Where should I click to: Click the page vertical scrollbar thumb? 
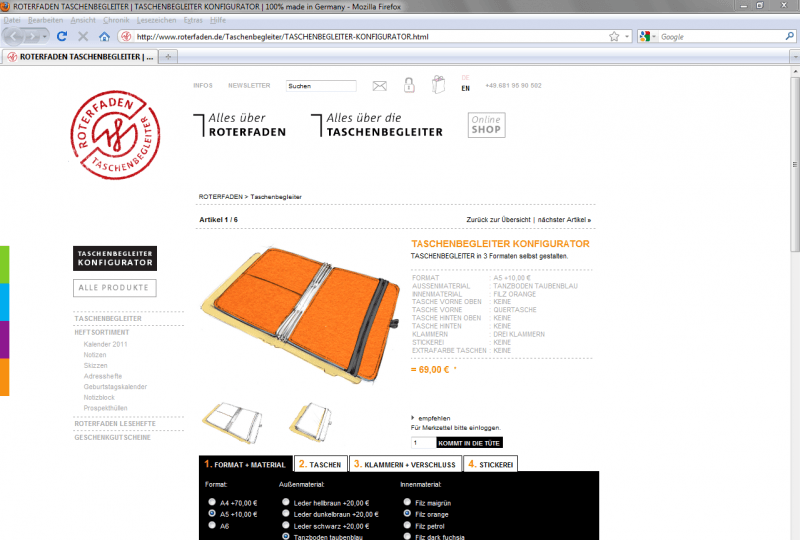pyautogui.click(x=795, y=164)
